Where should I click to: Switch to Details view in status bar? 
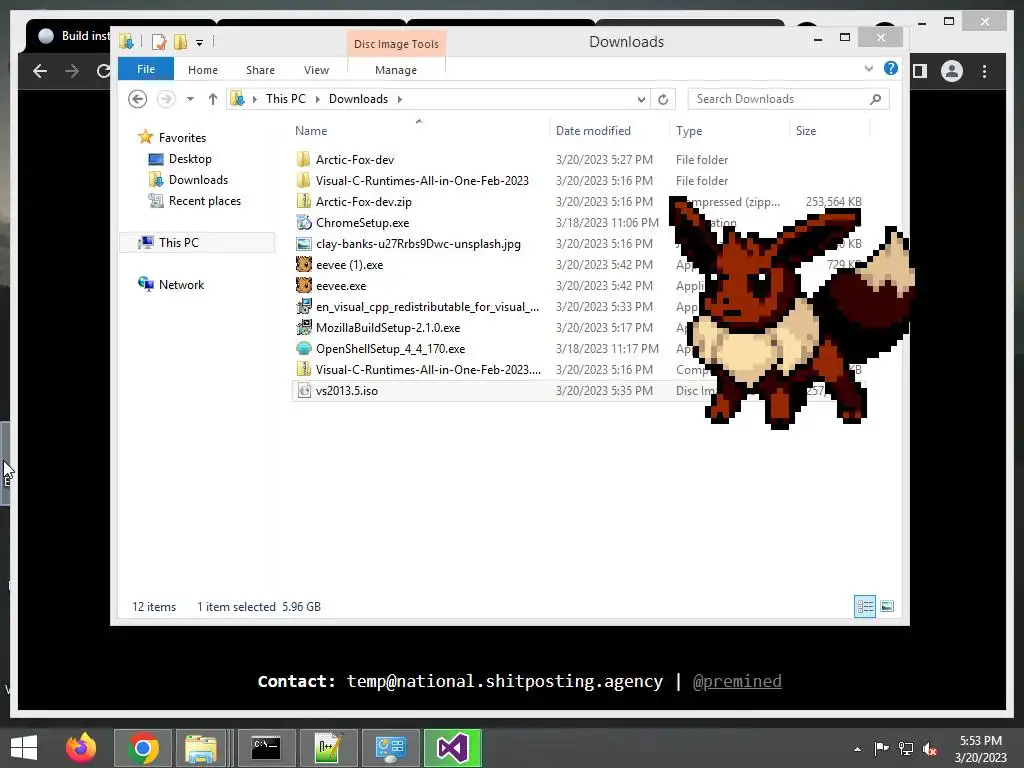865,607
